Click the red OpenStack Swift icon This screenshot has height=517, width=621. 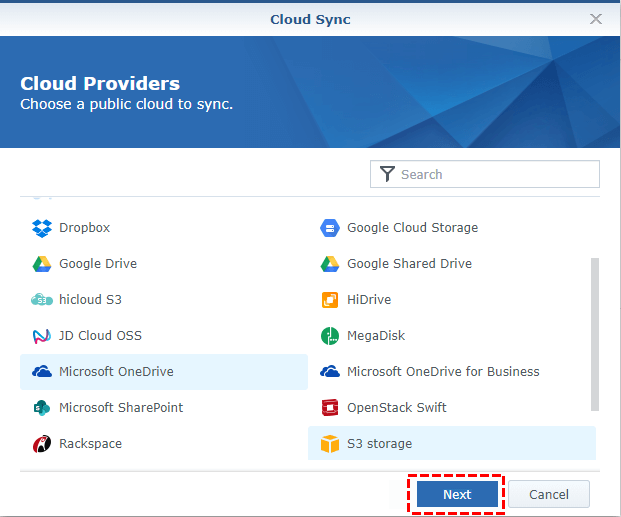(x=330, y=408)
